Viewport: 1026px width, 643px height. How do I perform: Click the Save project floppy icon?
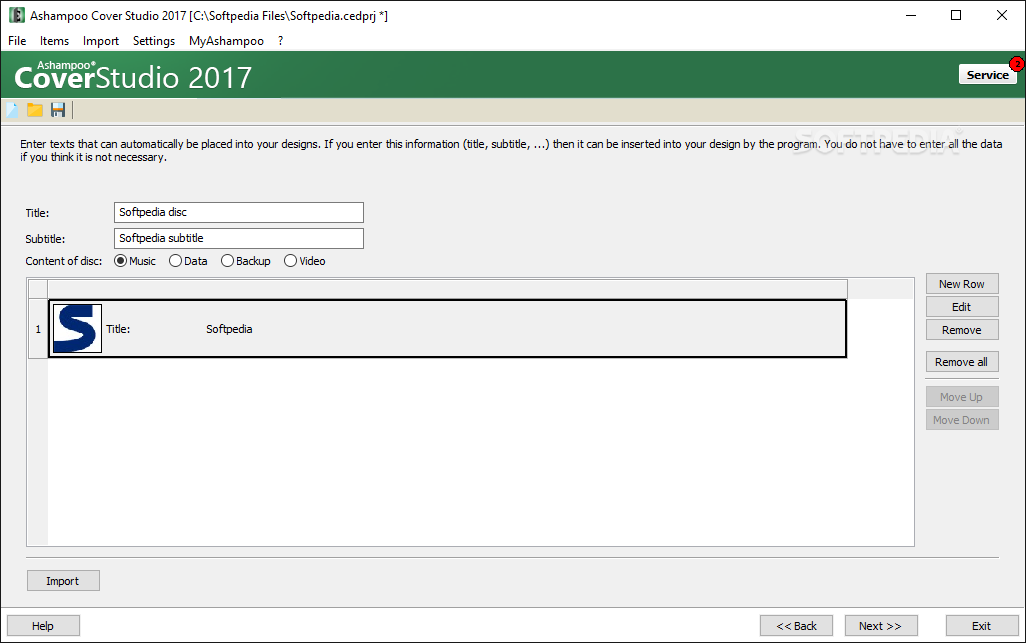click(58, 110)
